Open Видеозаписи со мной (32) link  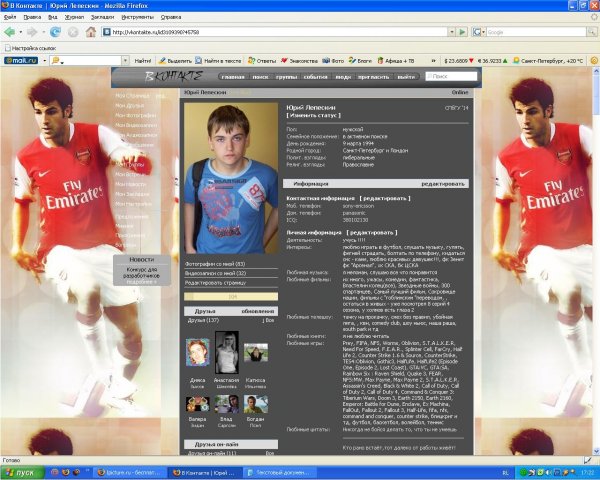(215, 273)
